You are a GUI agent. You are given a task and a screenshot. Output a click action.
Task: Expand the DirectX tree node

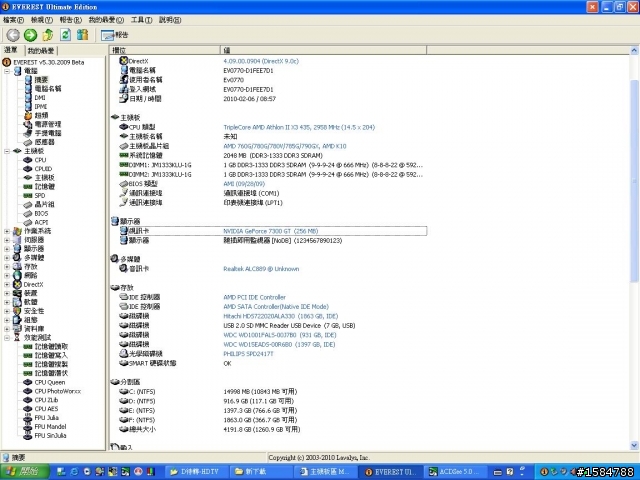(x=7, y=284)
